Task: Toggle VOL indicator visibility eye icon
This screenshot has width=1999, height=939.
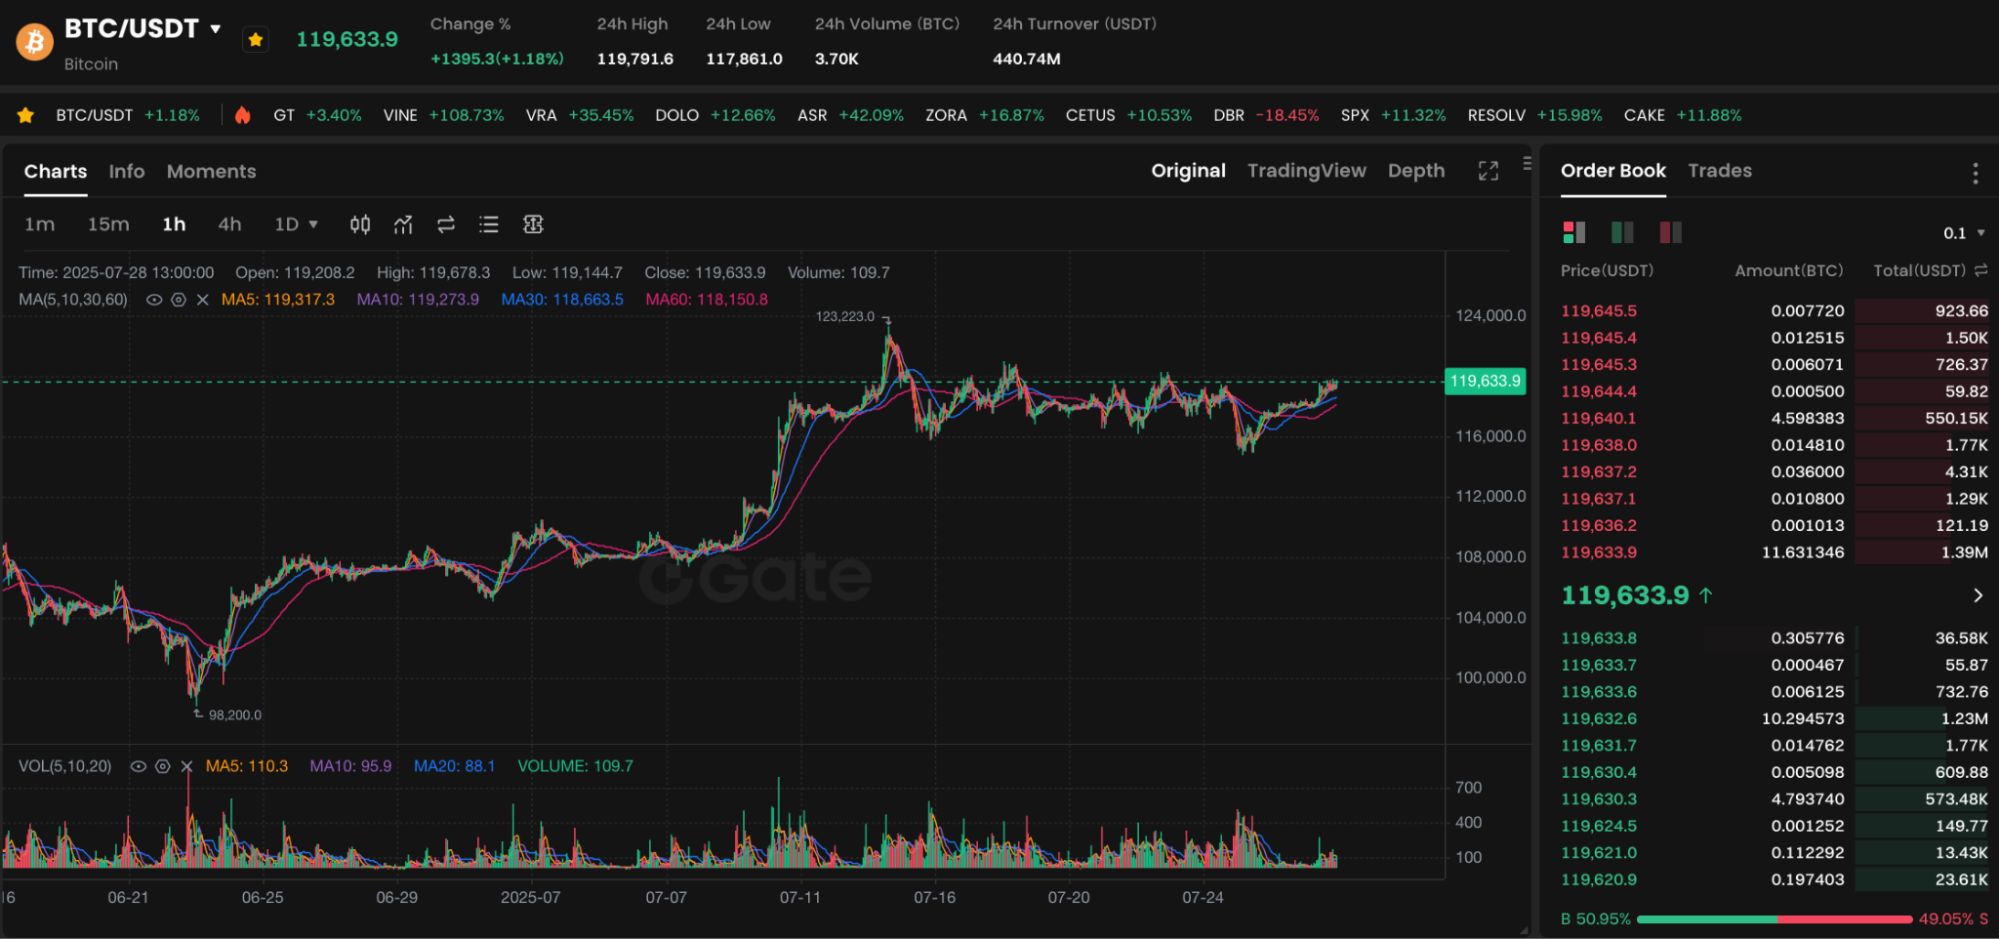Action: [138, 766]
